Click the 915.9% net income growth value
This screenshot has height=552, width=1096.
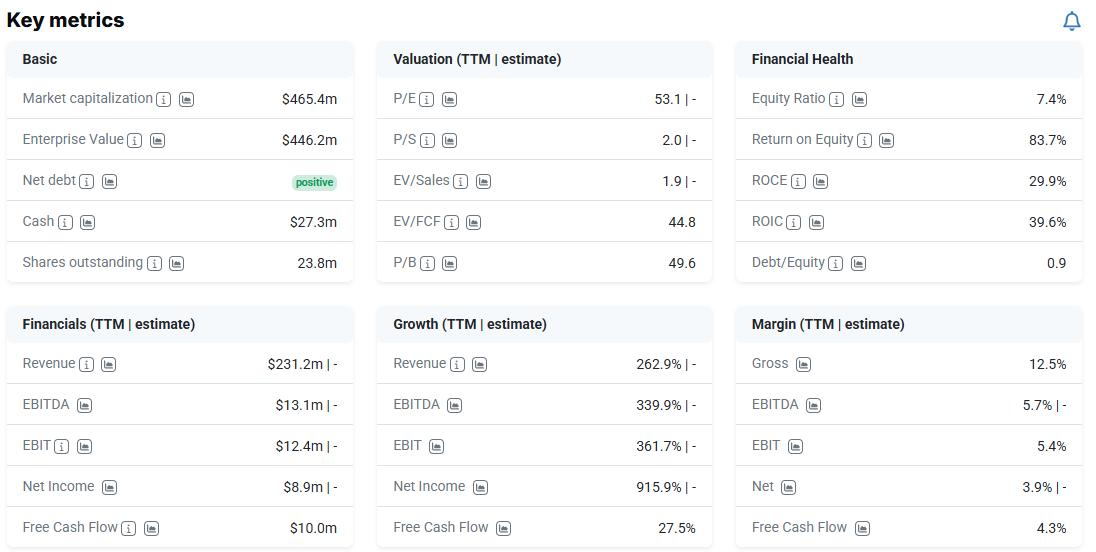pyautogui.click(x=658, y=487)
